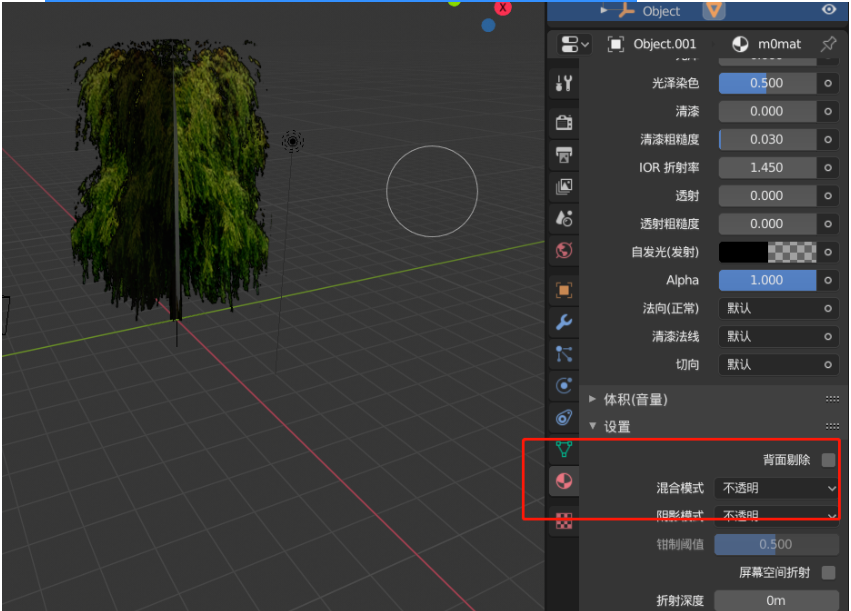
Task: Open the View Layer Properties tab
Action: click(x=564, y=187)
